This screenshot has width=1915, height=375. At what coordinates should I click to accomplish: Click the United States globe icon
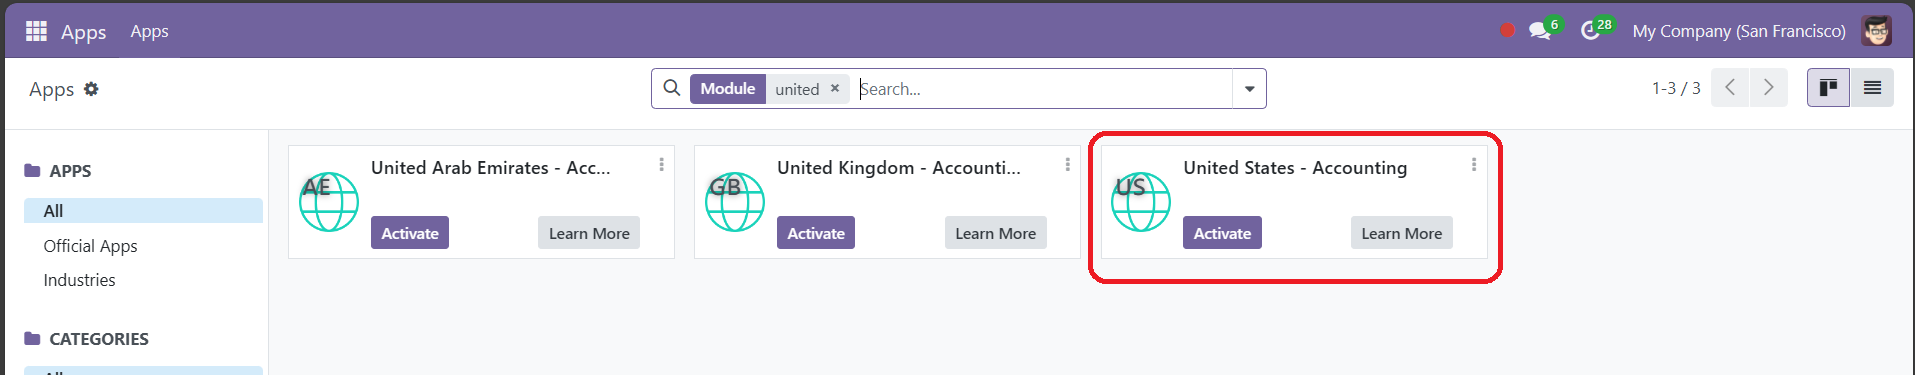[1140, 201]
